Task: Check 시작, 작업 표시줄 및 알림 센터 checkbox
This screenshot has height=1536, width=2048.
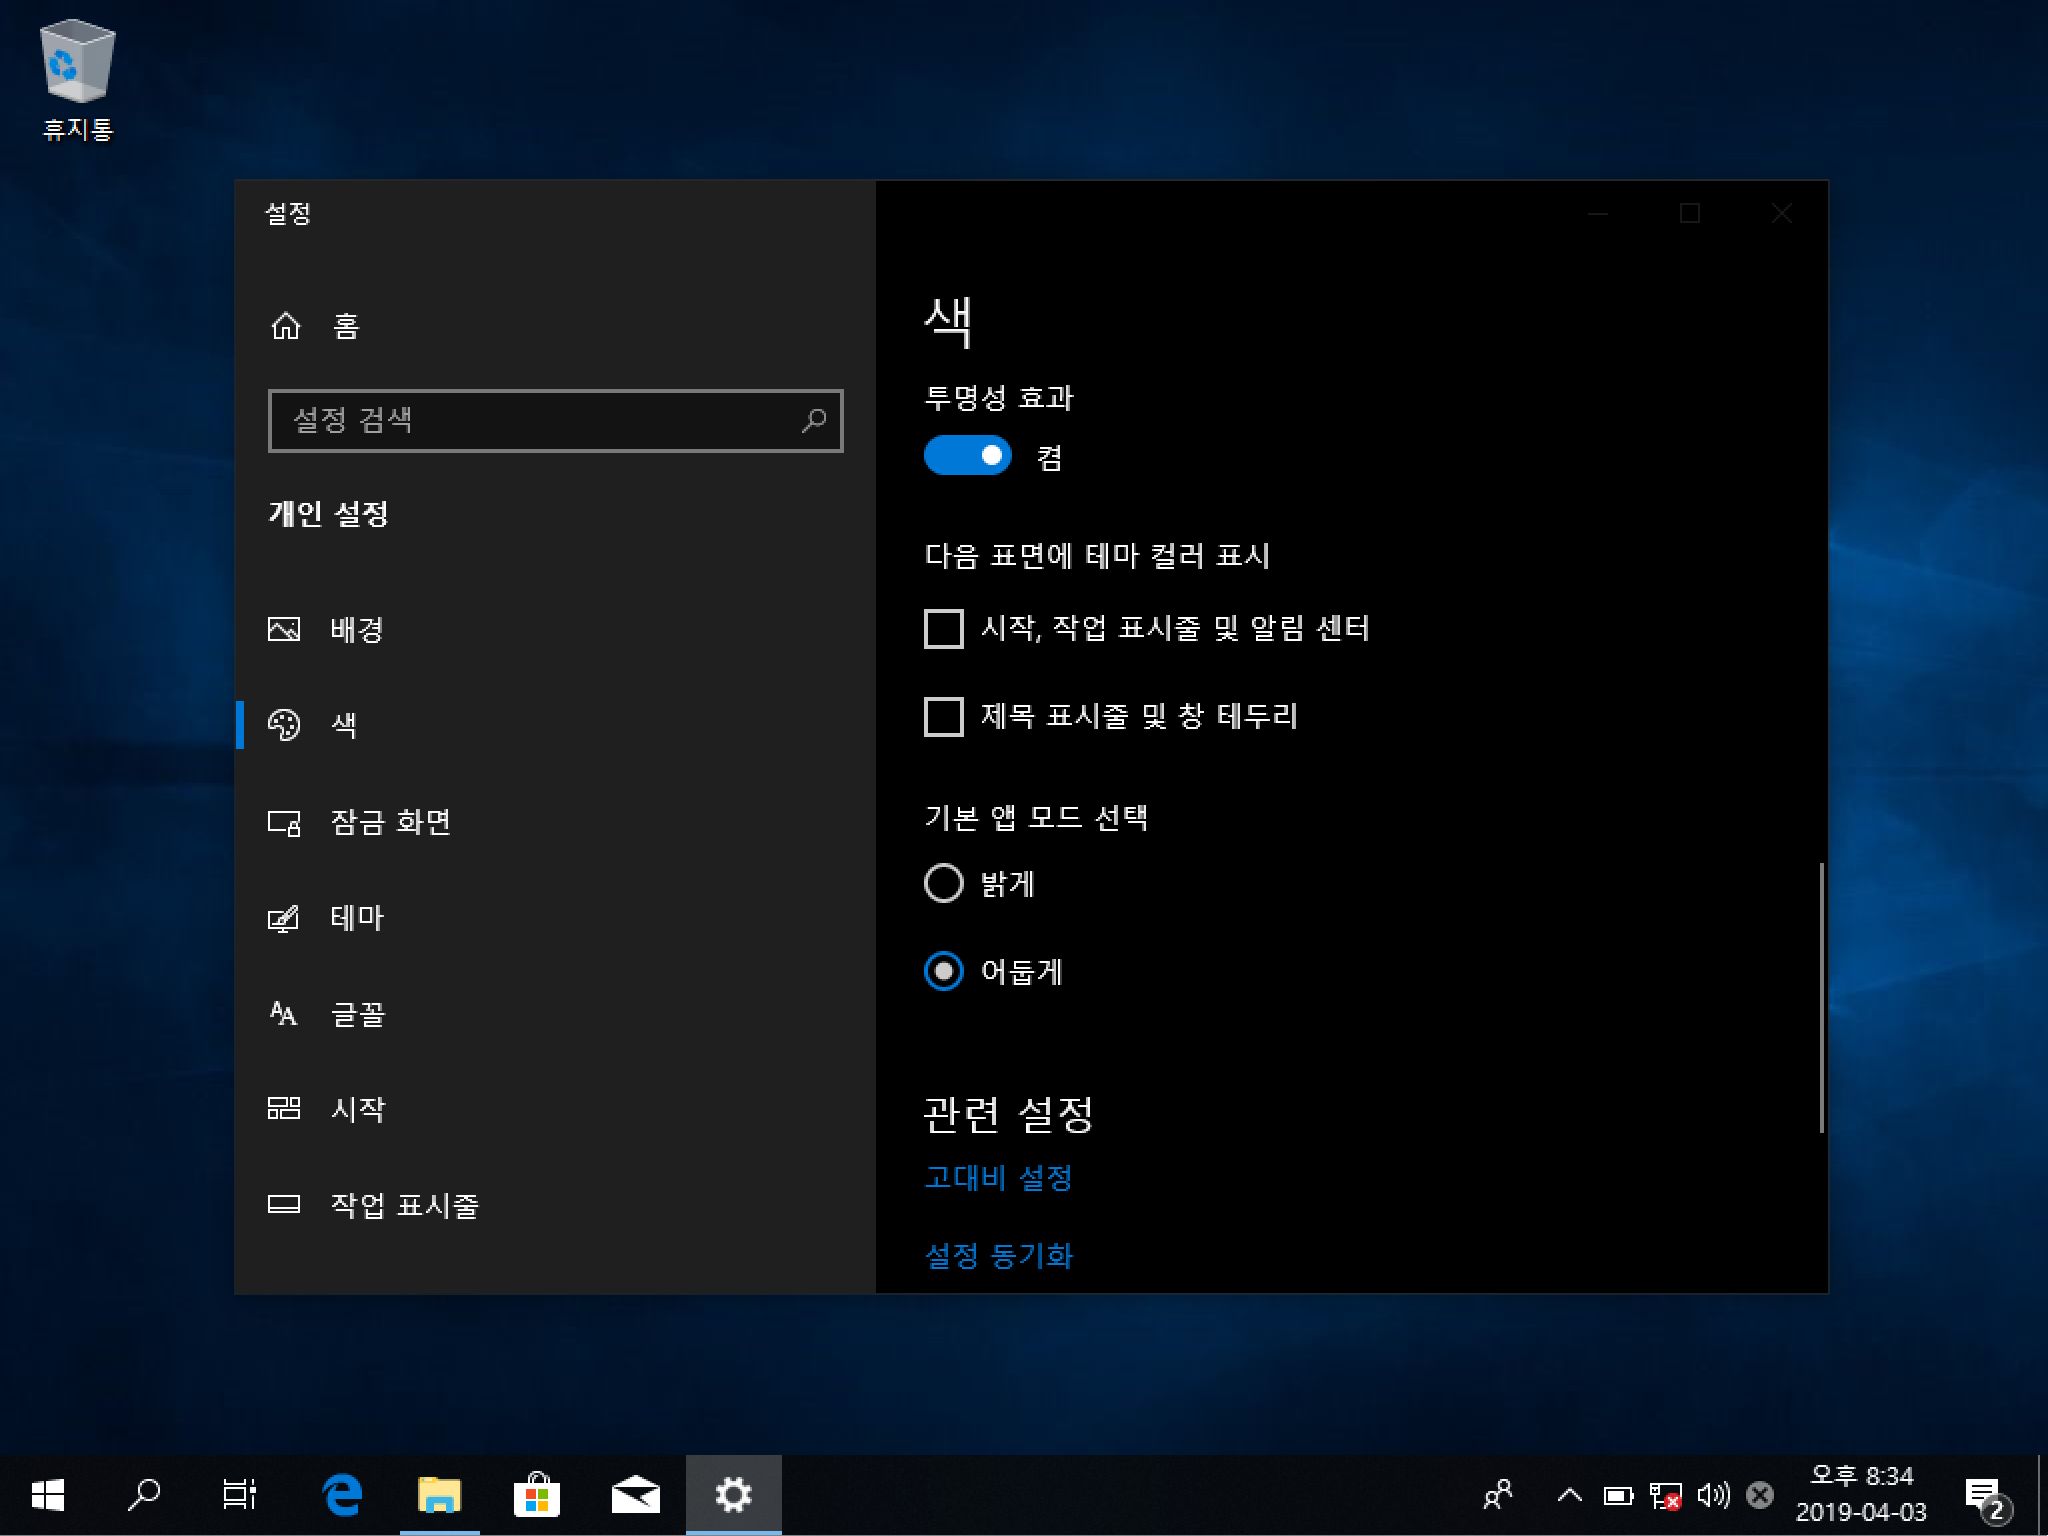Action: (943, 629)
